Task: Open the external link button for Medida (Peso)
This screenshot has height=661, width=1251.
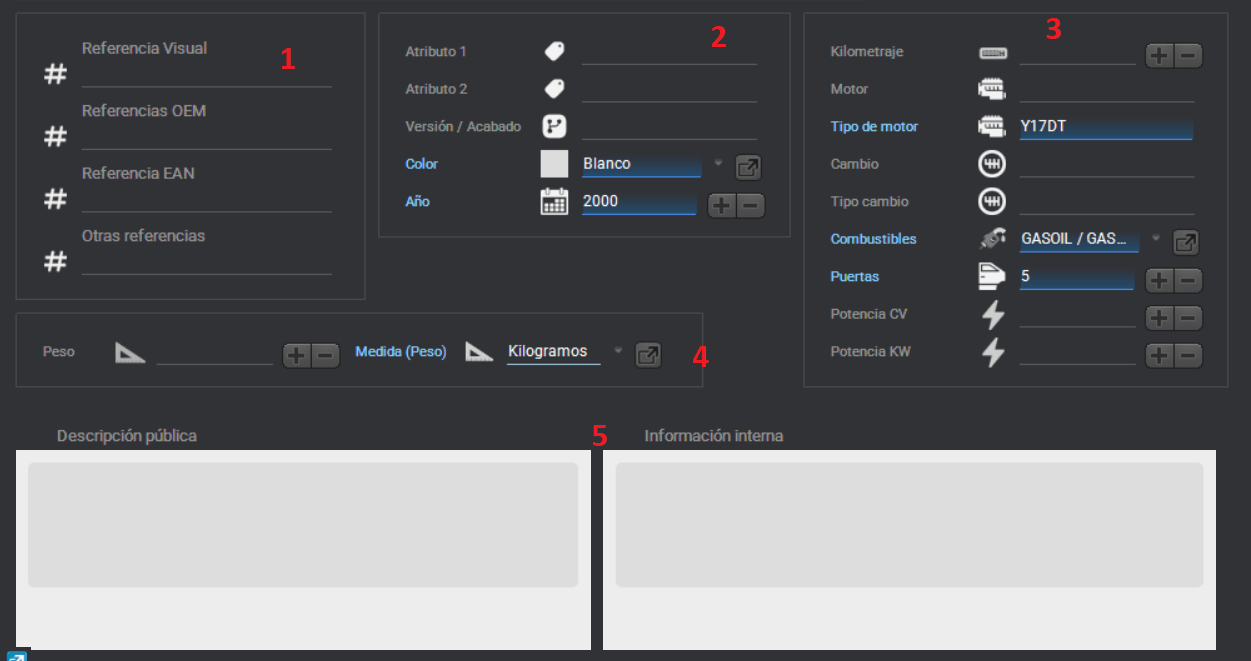Action: point(648,355)
